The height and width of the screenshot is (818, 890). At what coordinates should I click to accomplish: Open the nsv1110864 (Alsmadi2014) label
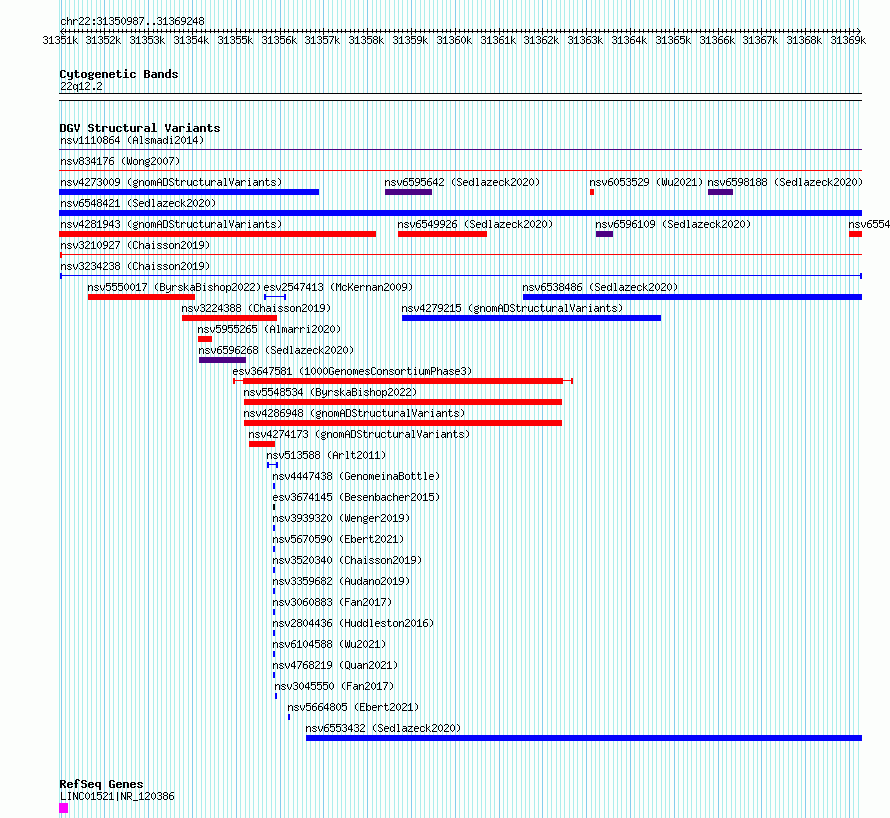click(132, 140)
